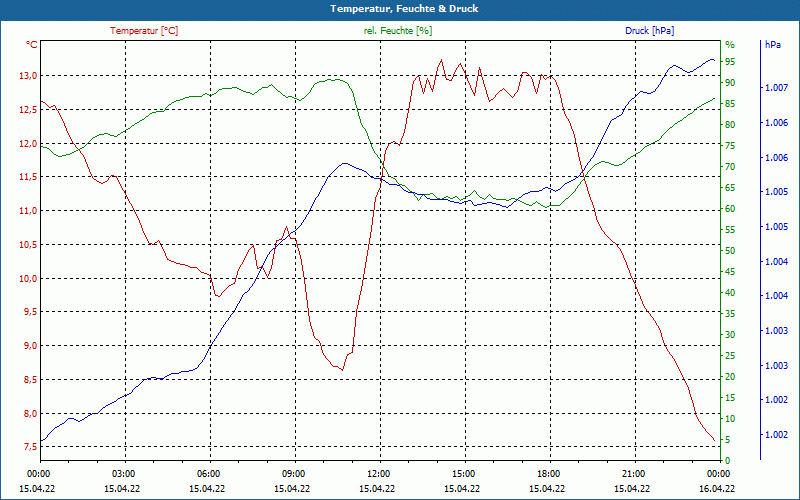This screenshot has width=800, height=500.
Task: Click the green '90' humidity axis value
Action: point(730,83)
